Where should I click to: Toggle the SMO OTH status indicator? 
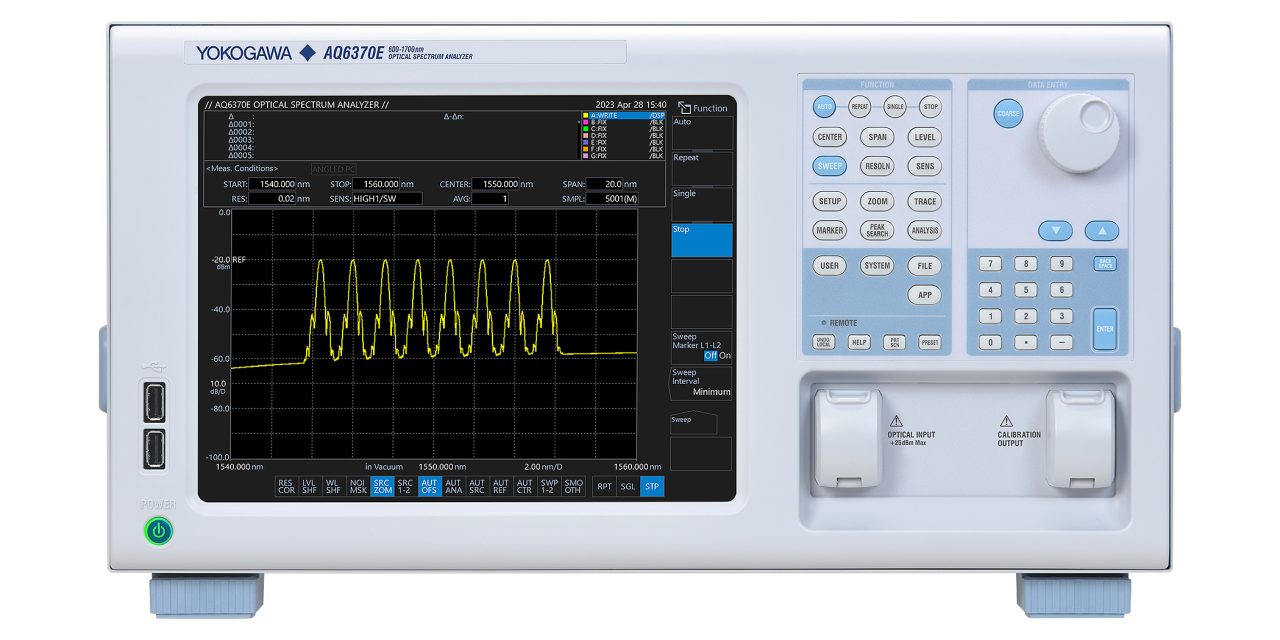pos(573,487)
